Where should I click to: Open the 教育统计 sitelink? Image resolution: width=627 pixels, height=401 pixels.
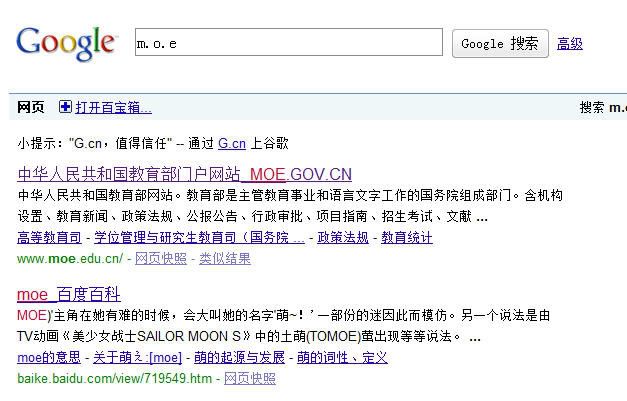[x=407, y=237]
